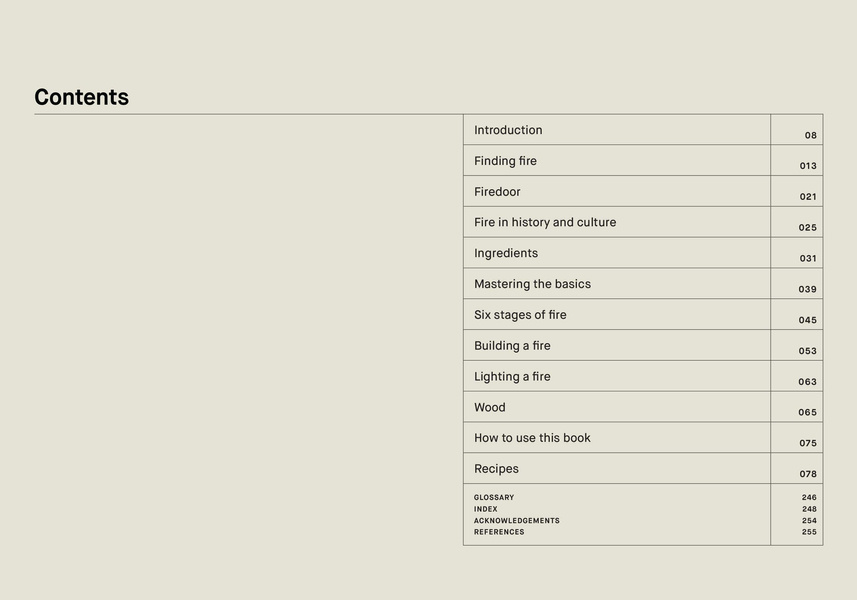857x600 pixels.
Task: Click the Contents page heading
Action: pyautogui.click(x=81, y=97)
